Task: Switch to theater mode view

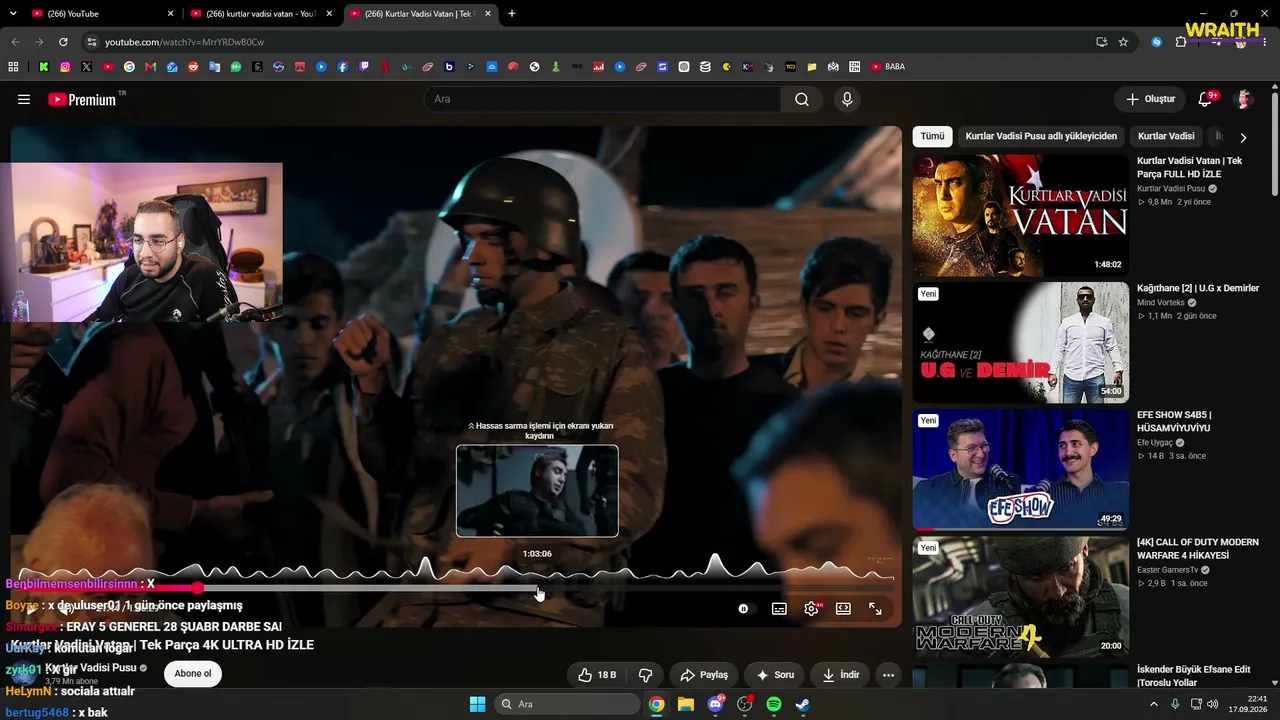Action: pos(843,608)
